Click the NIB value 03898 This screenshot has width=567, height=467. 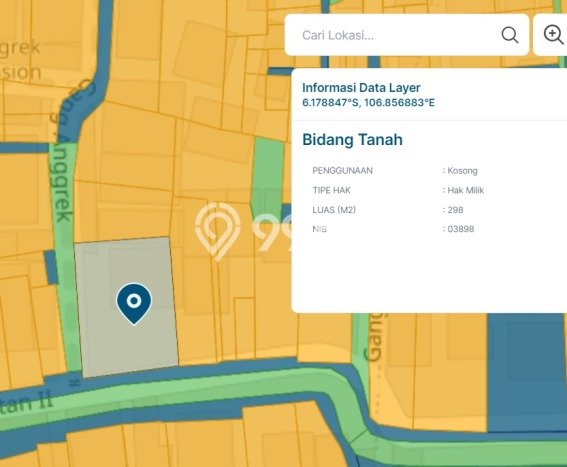[461, 229]
